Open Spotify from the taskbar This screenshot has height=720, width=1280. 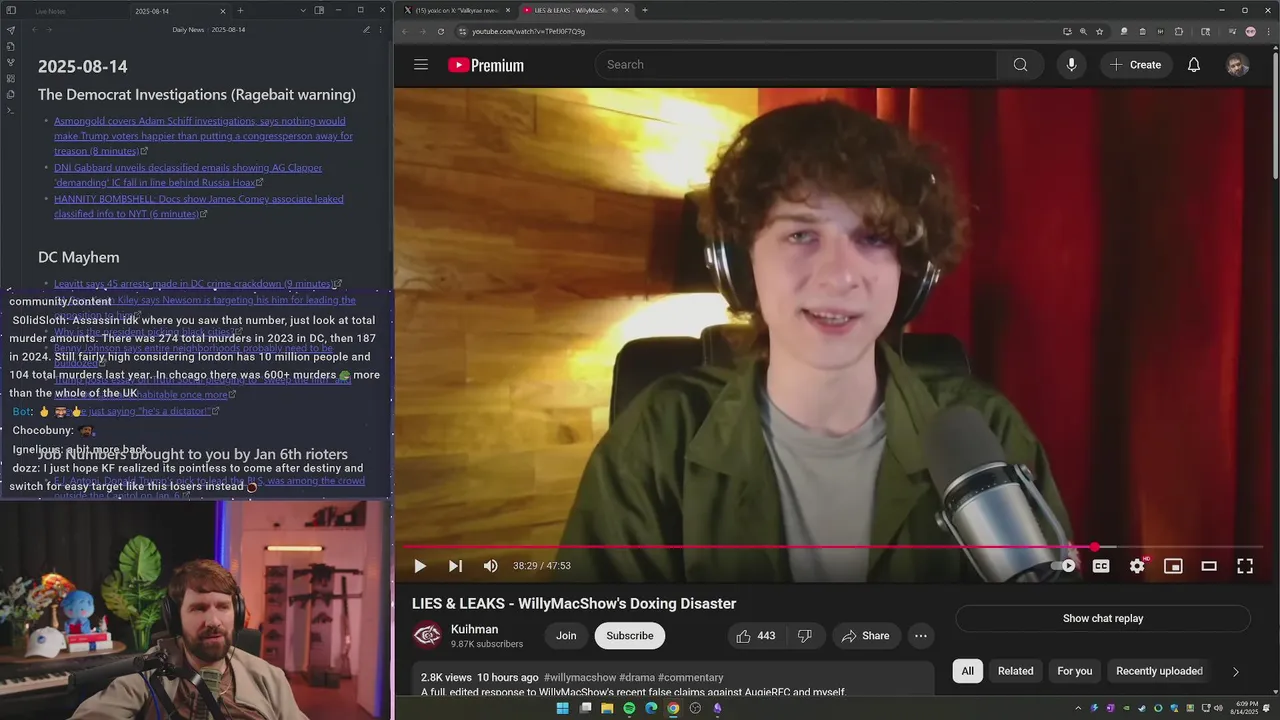click(x=629, y=708)
